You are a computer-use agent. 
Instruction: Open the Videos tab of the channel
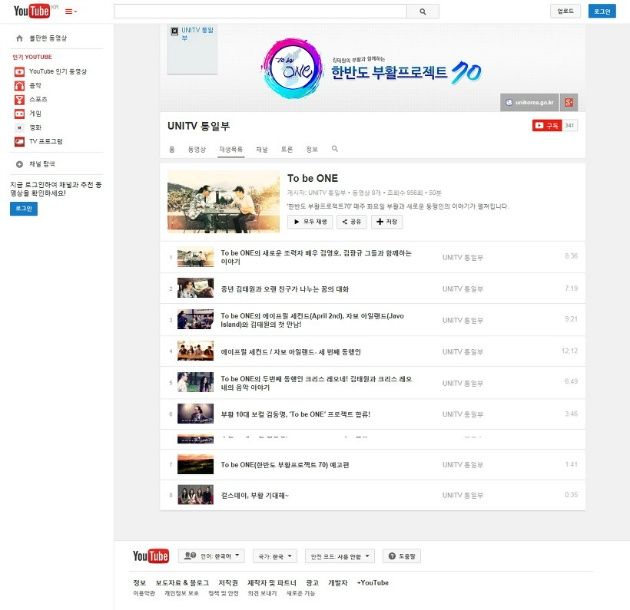click(x=197, y=149)
